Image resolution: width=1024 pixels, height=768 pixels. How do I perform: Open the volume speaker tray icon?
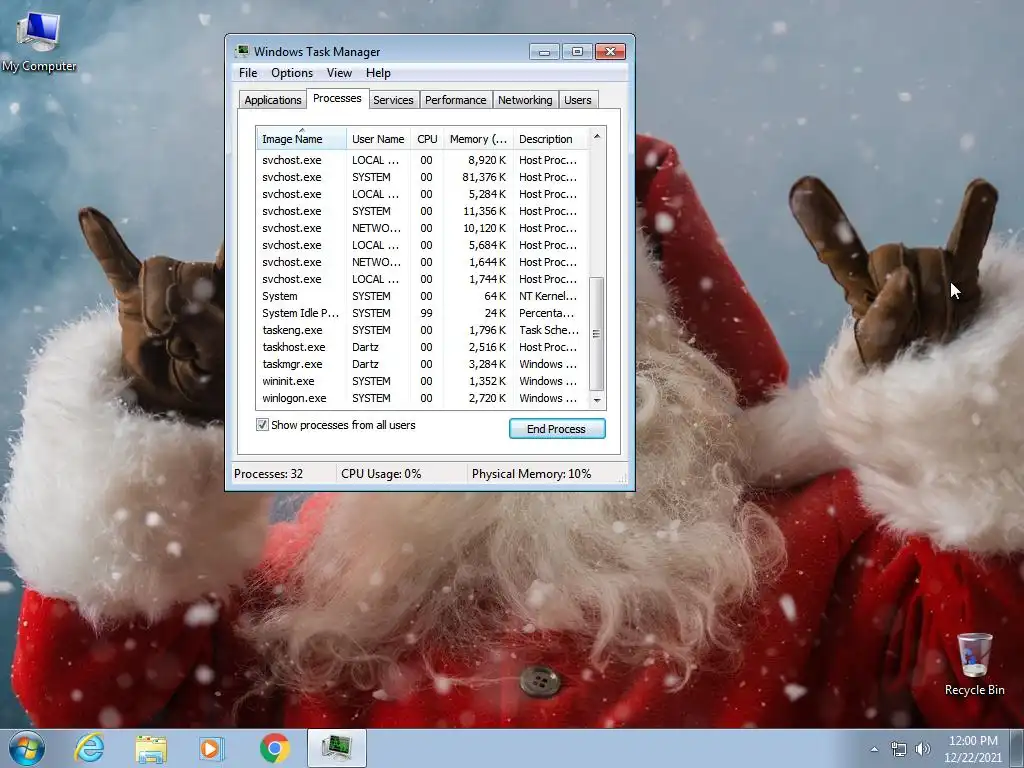922,749
